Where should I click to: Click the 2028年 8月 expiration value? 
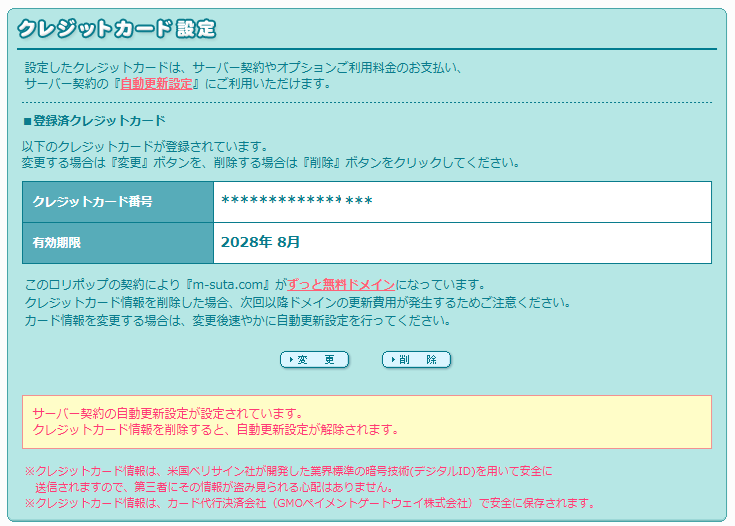[260, 243]
